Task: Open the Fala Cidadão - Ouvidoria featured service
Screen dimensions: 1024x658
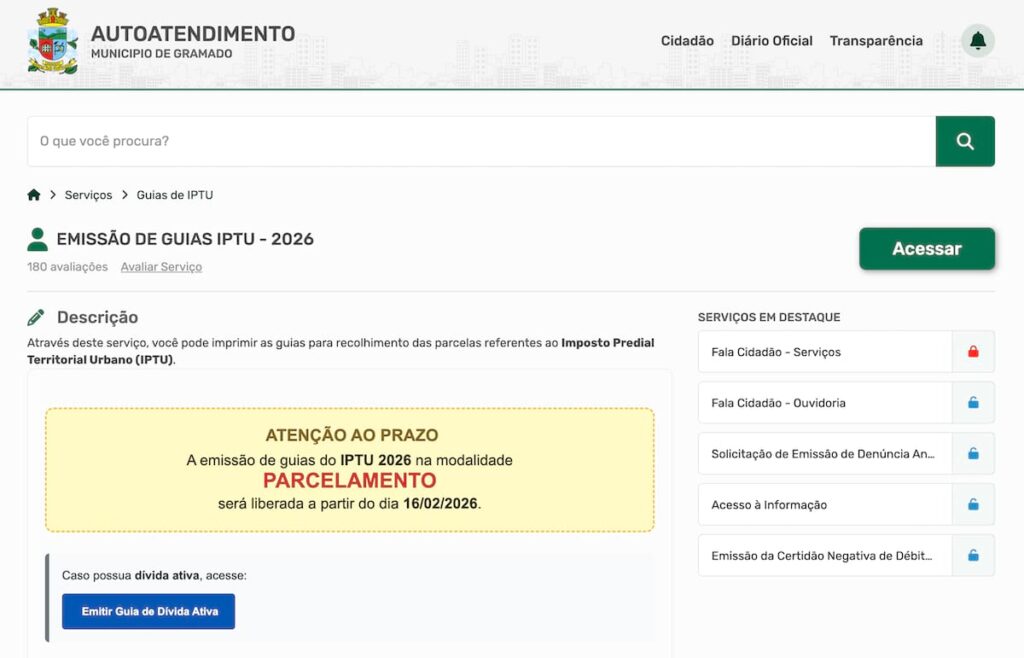Action: pyautogui.click(x=825, y=403)
